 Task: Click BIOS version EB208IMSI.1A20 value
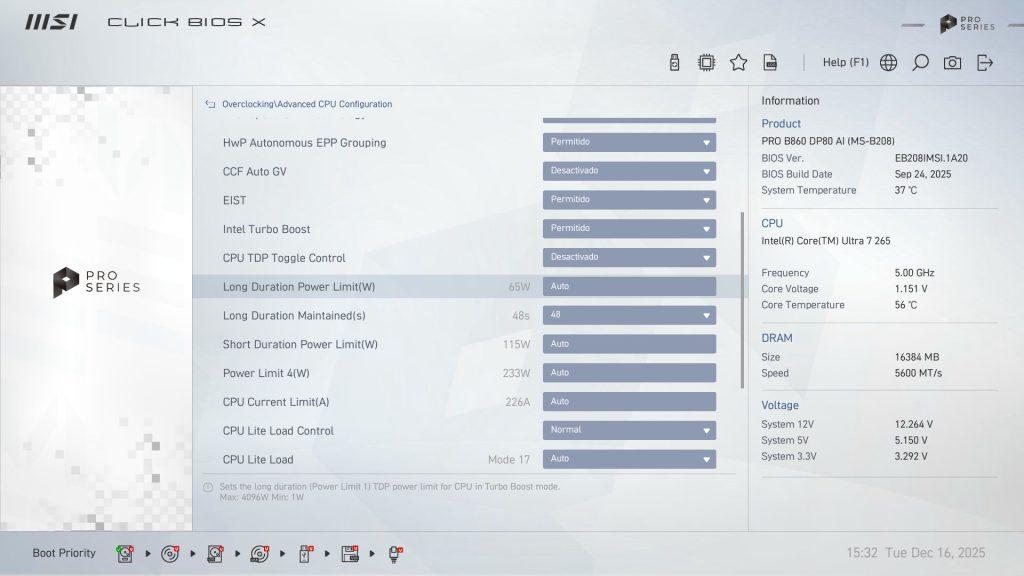931,158
